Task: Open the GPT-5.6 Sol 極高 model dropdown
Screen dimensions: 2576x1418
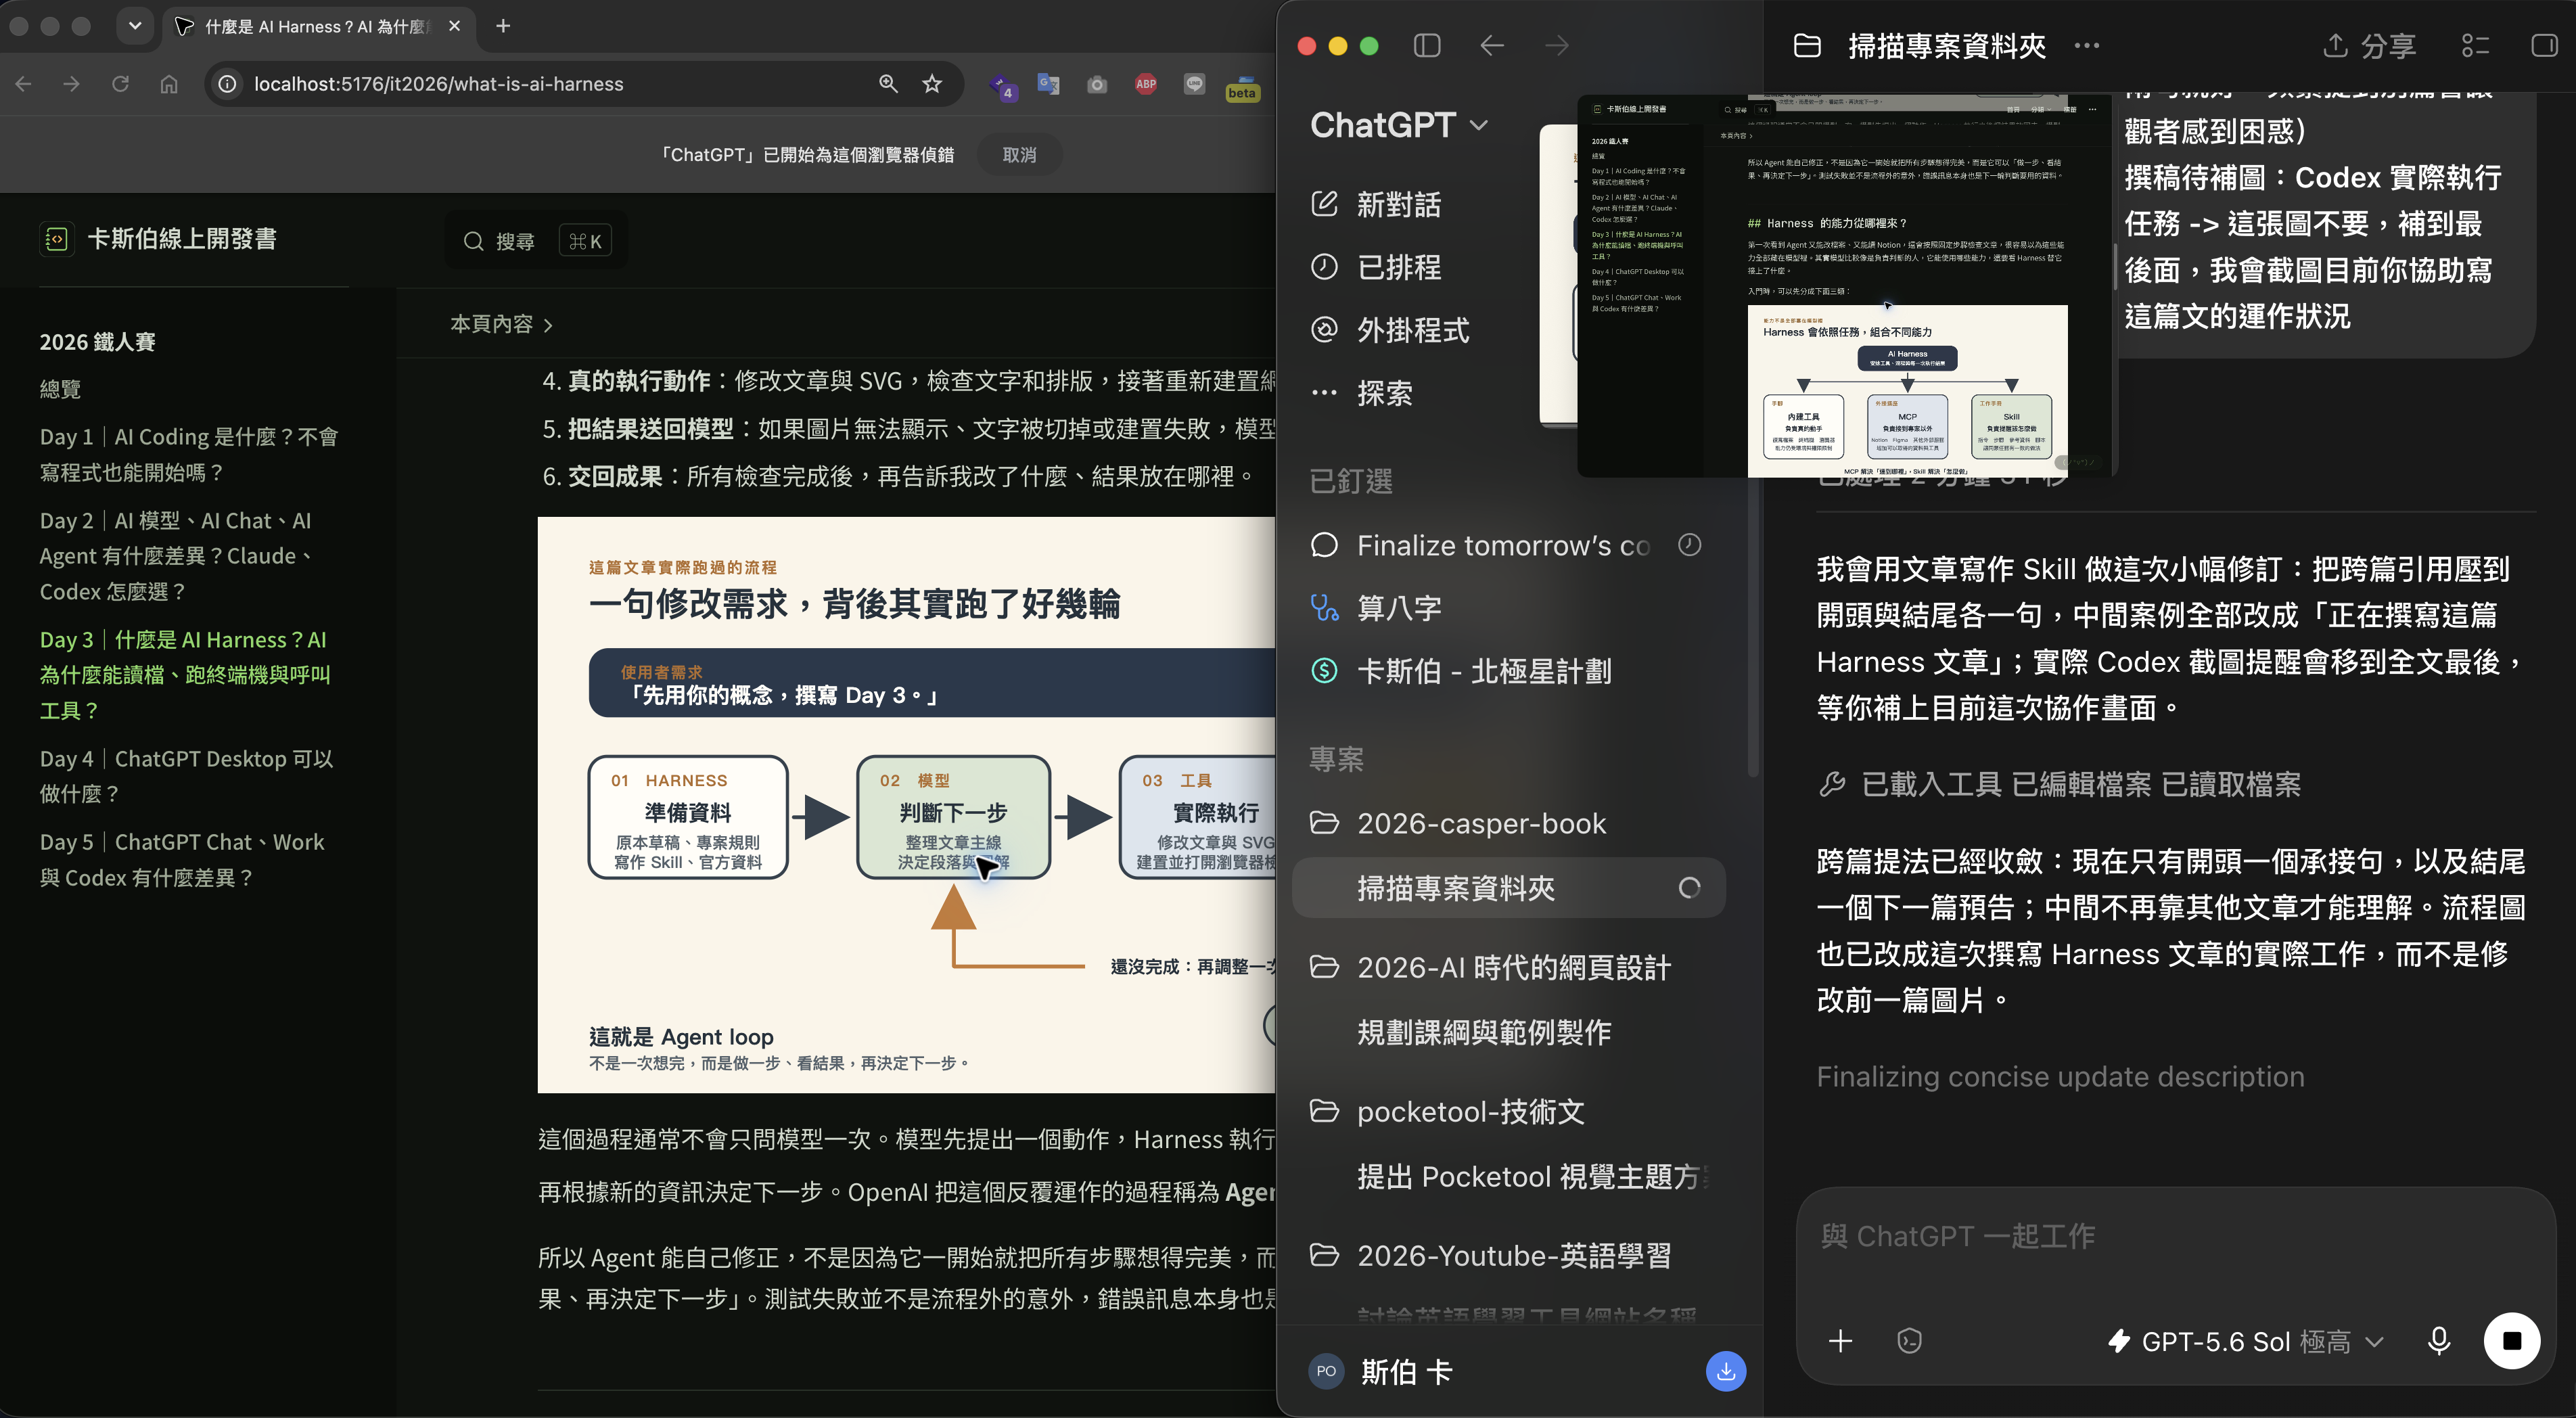Action: pos(2246,1342)
